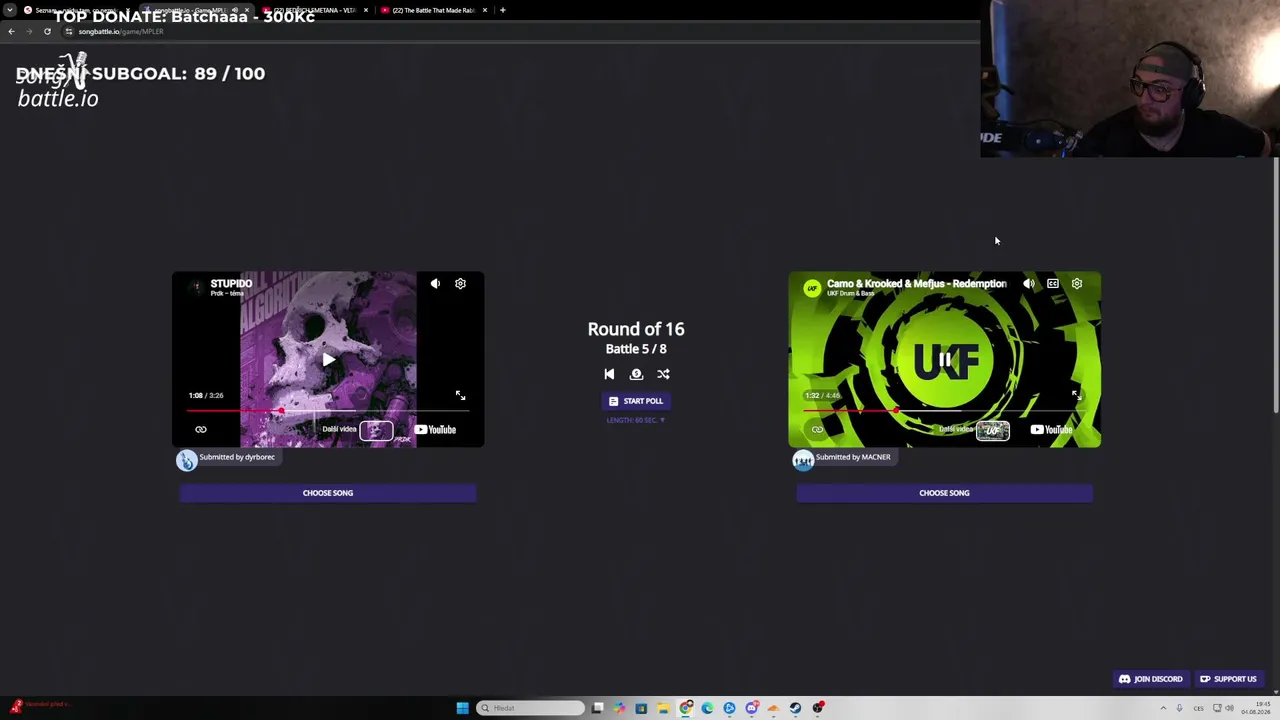Open File Explorer from the taskbar

click(663, 708)
